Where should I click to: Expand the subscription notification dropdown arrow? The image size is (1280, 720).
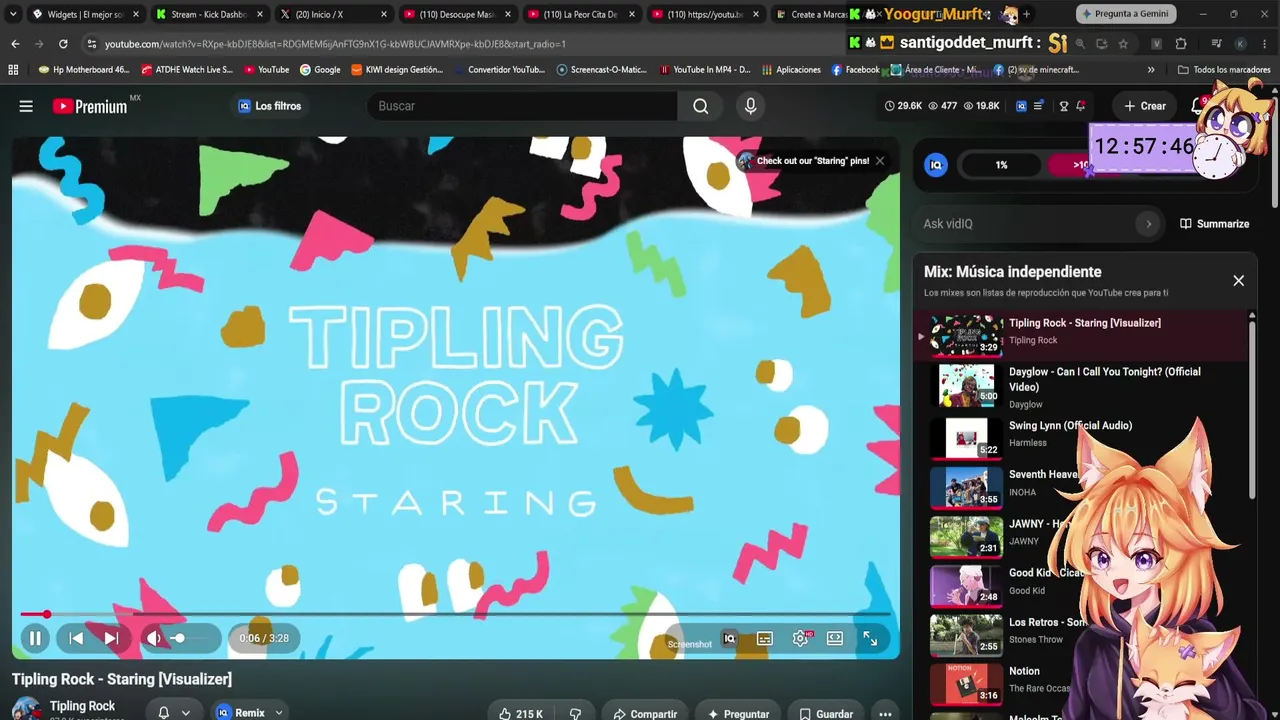[x=186, y=713]
